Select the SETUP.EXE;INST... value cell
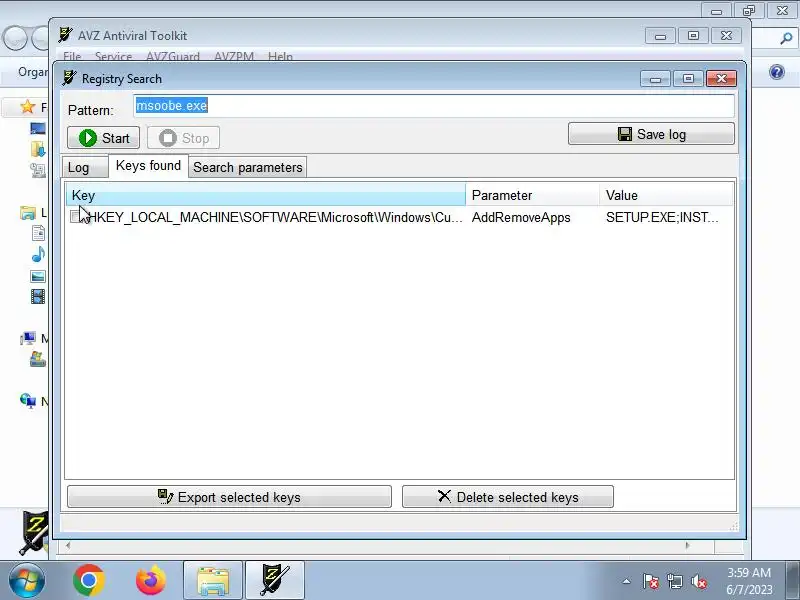This screenshot has height=600, width=800. click(662, 218)
